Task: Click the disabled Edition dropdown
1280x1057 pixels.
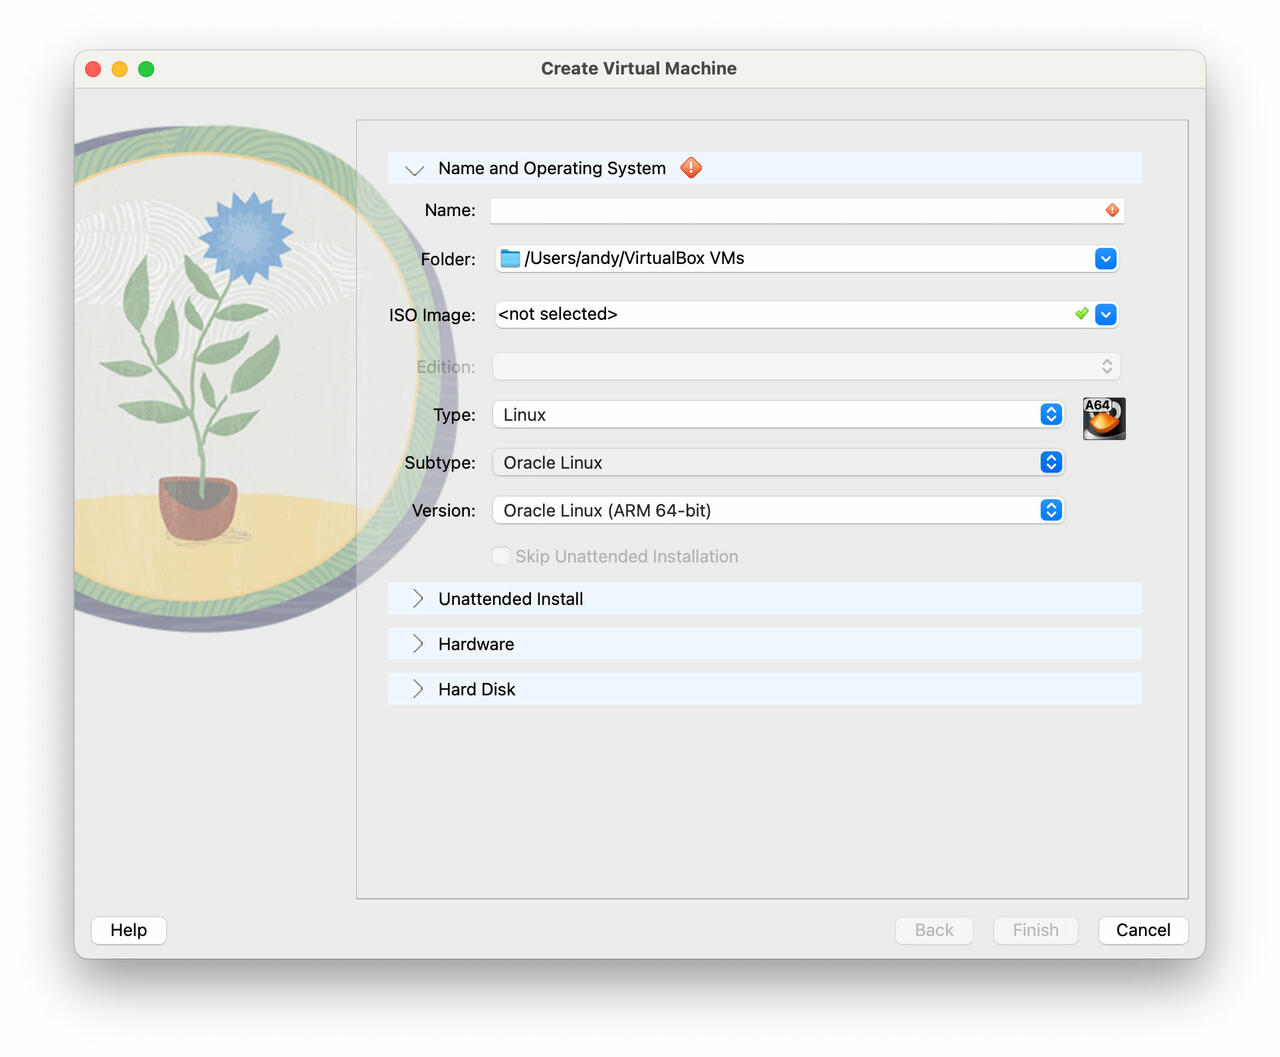Action: point(806,366)
